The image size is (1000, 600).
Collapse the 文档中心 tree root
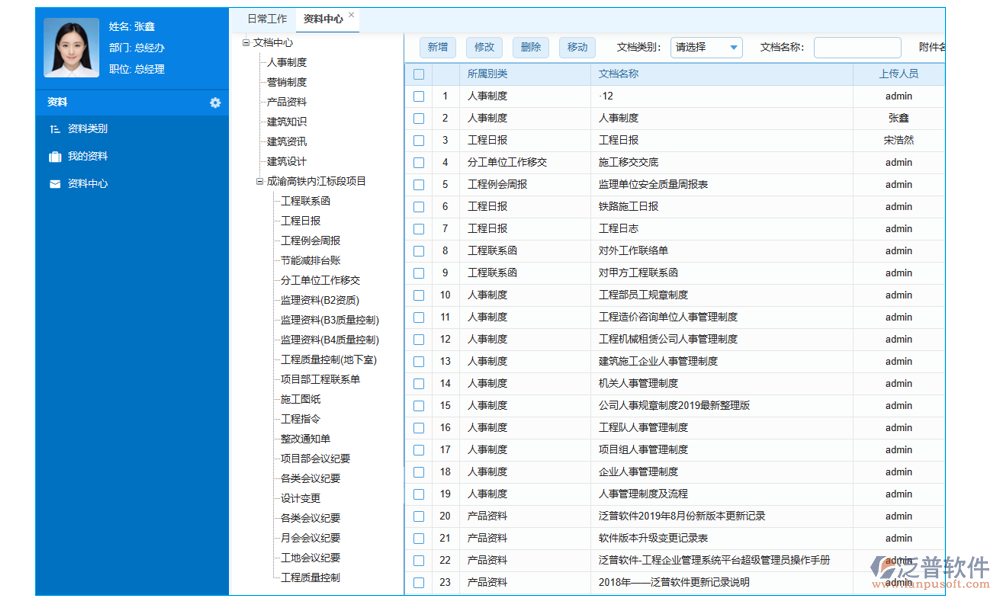(x=246, y=43)
